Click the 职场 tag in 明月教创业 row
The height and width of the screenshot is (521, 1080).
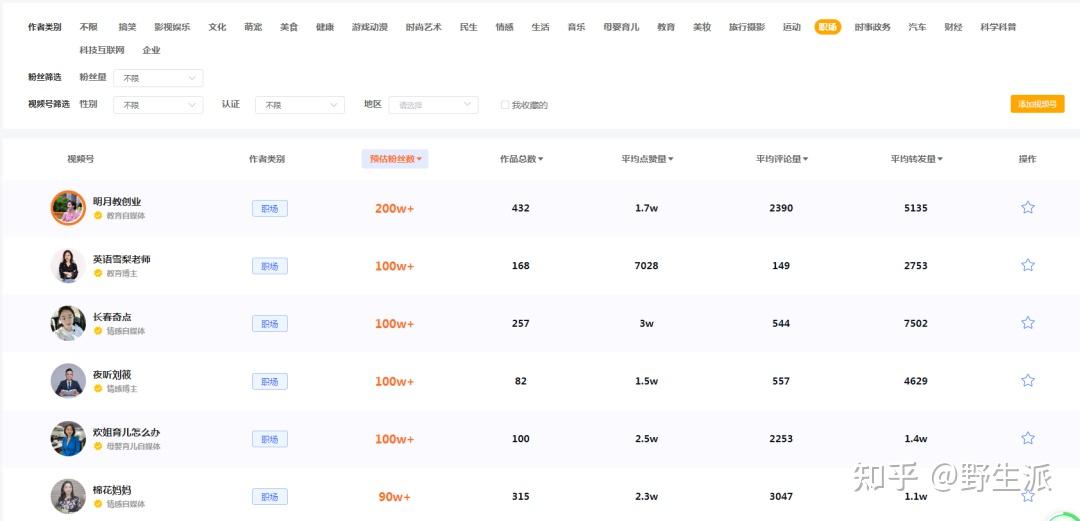tap(269, 208)
